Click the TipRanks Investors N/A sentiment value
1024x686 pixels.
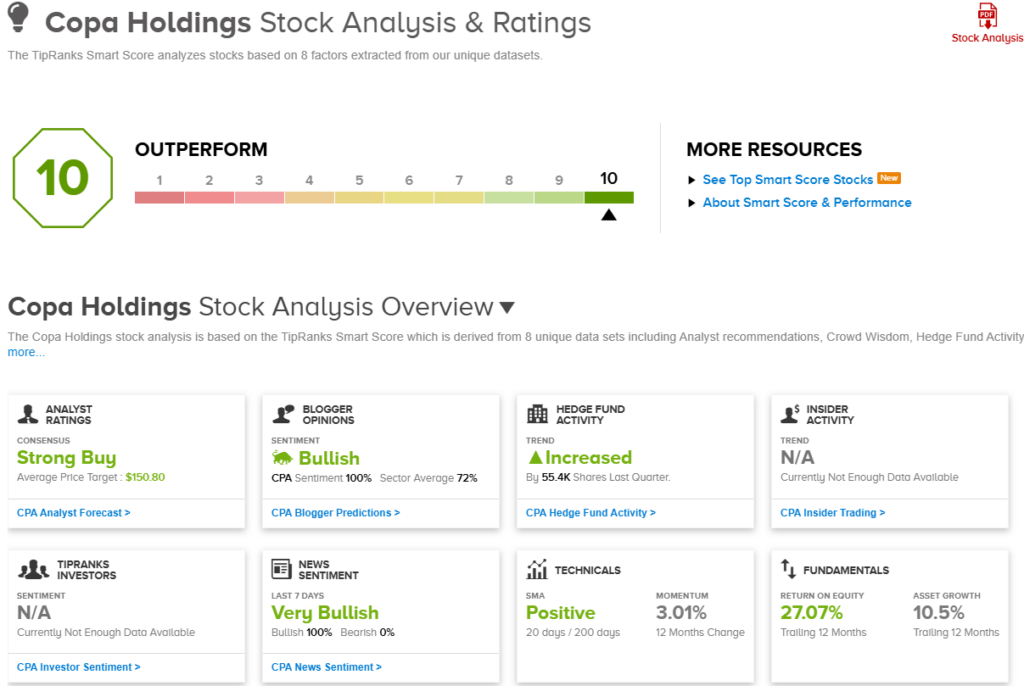click(34, 613)
